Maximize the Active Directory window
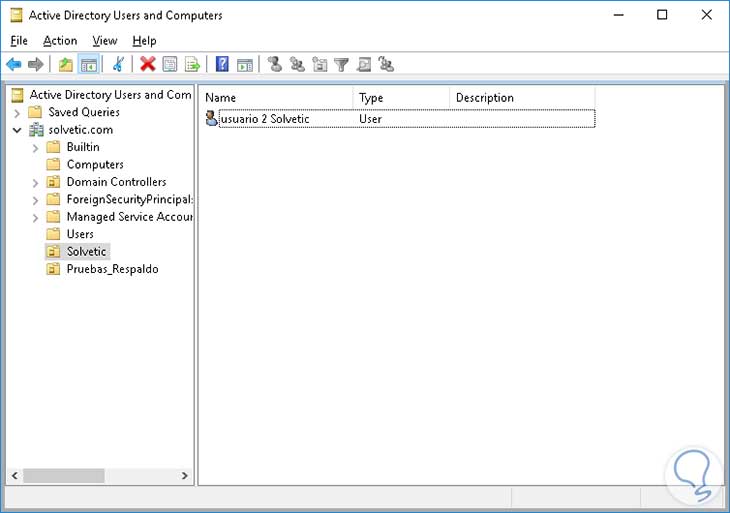The height and width of the screenshot is (513, 730). [x=662, y=15]
